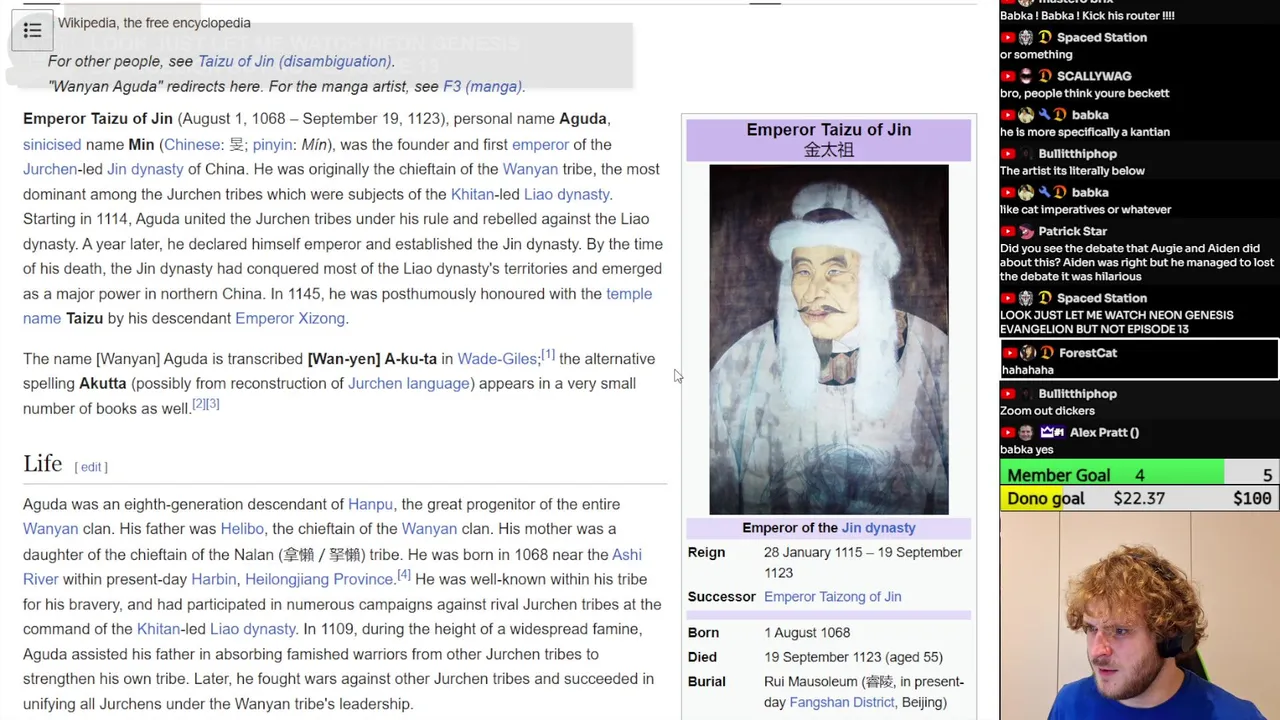The width and height of the screenshot is (1280, 720).
Task: Click 'Emperor Taizu of Jin' infobox title
Action: (x=829, y=130)
